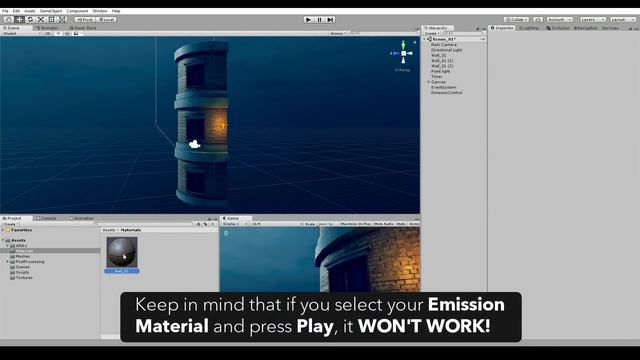Open the Display 1 dropdown in Game view
Viewport: 640px width, 360px height.
click(235, 224)
